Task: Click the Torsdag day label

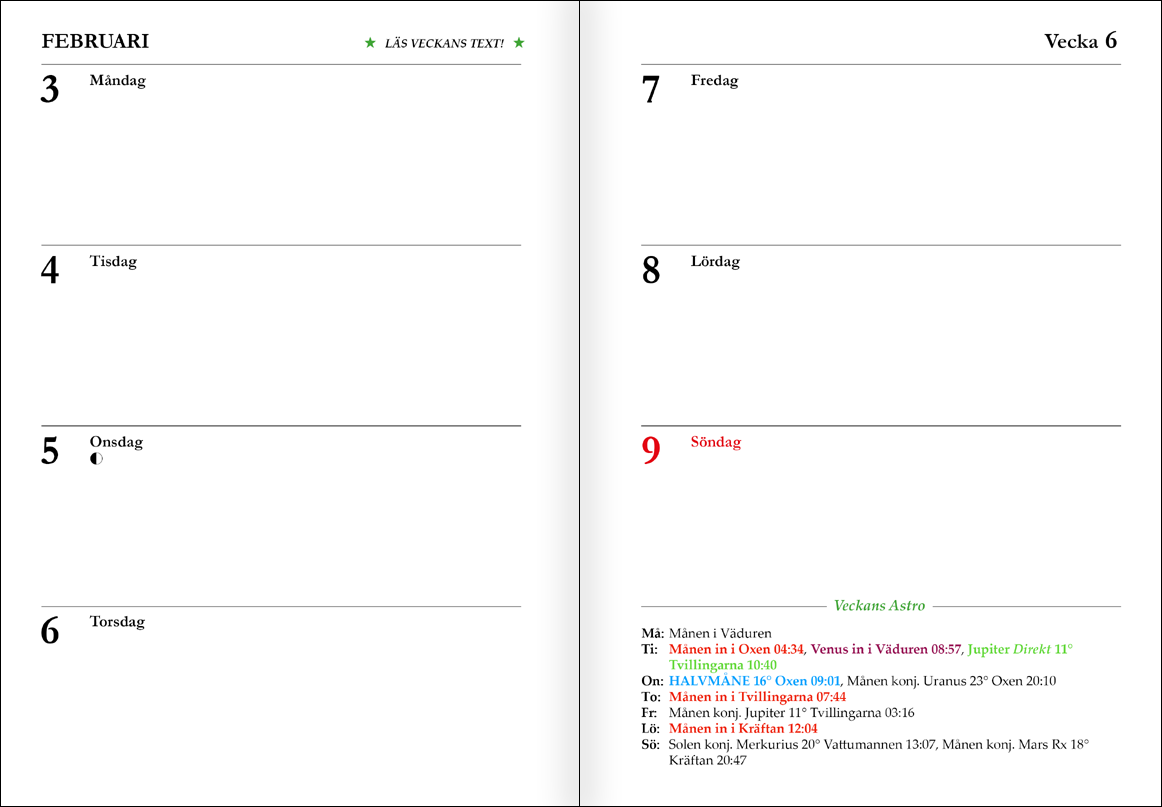Action: (x=117, y=621)
